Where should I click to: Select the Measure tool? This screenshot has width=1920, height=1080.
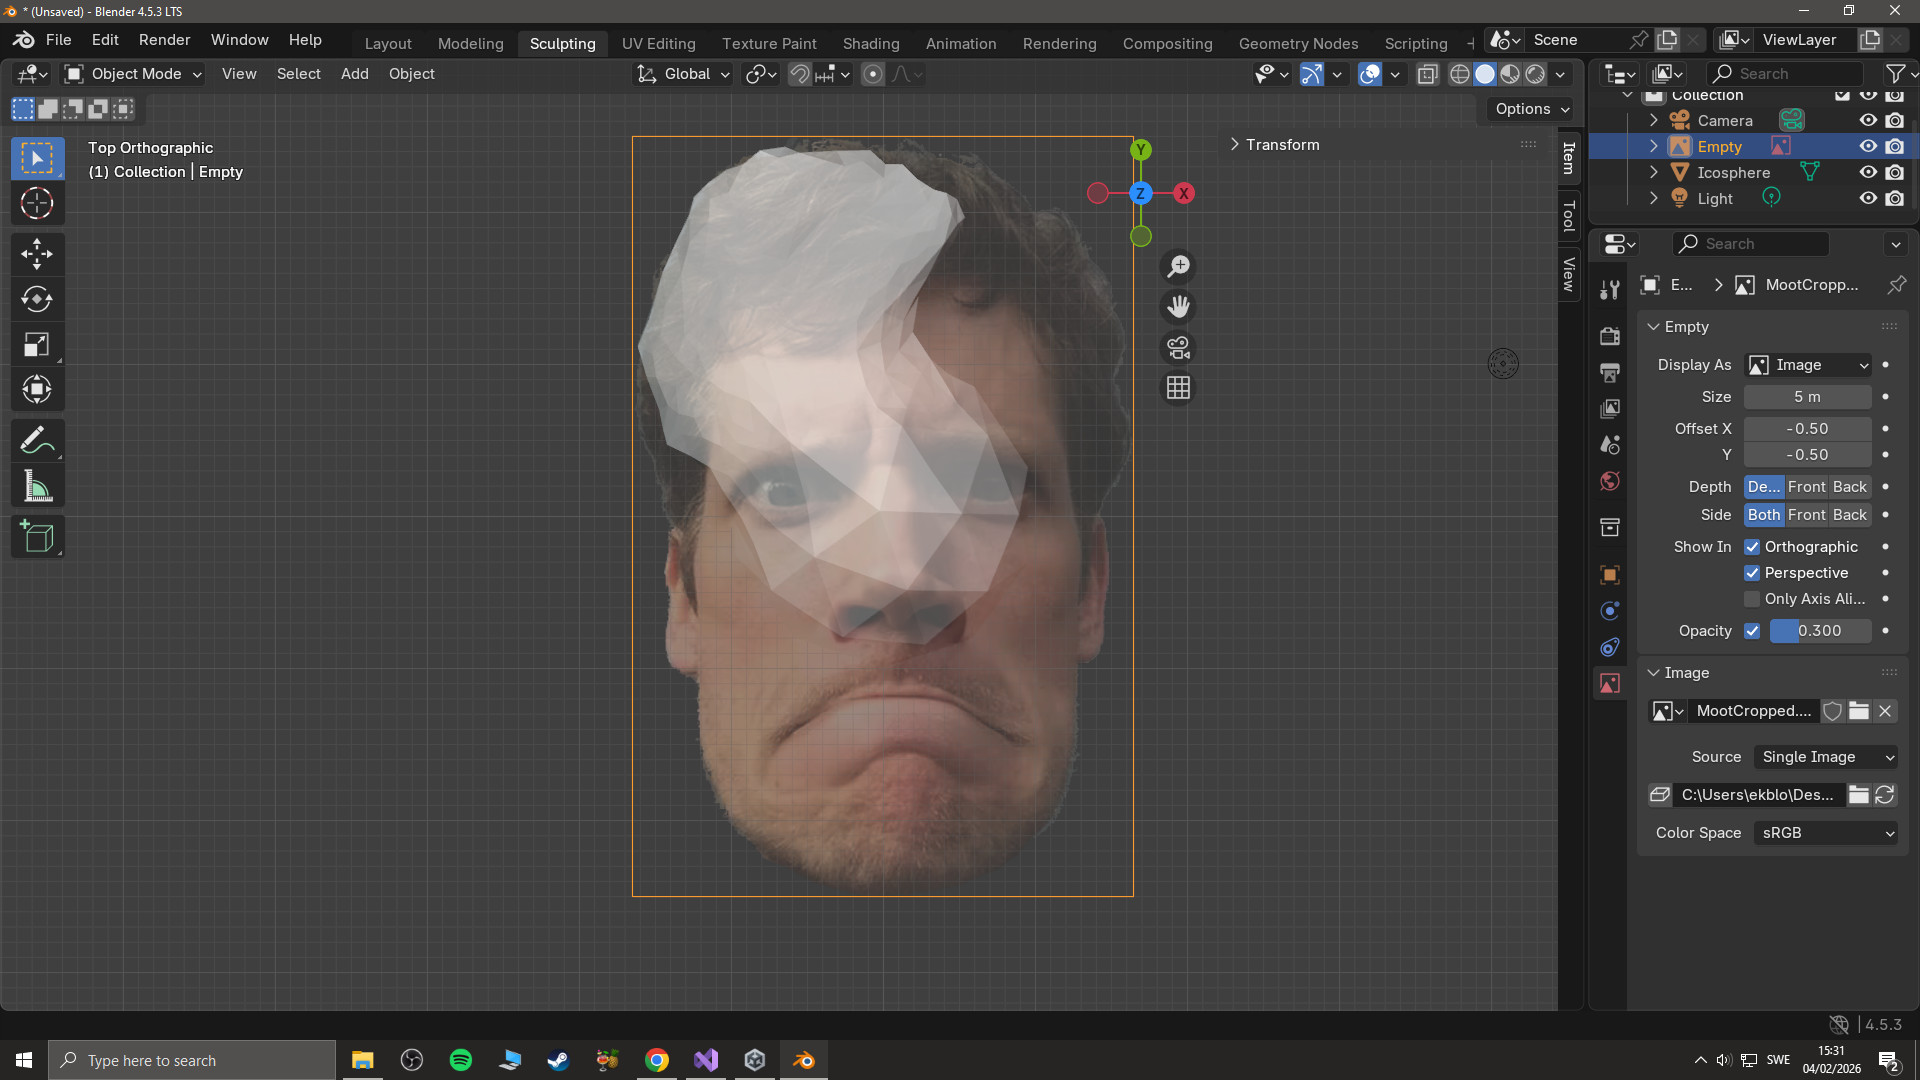(x=37, y=487)
